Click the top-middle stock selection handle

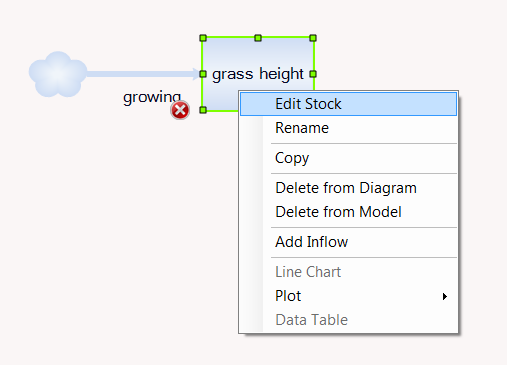click(x=258, y=38)
